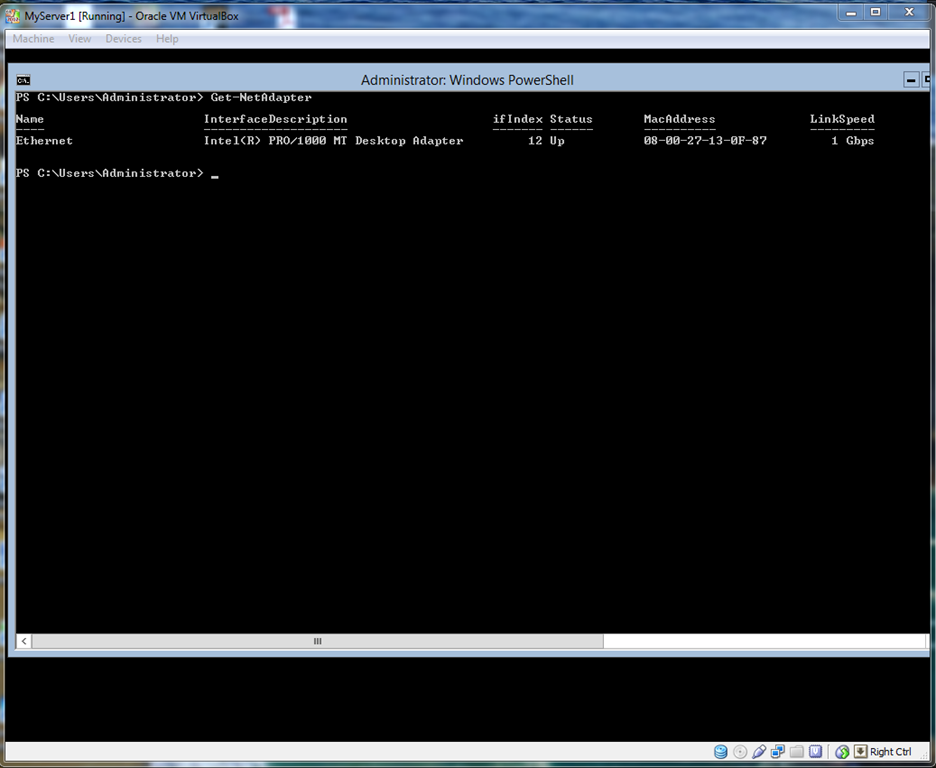The image size is (936, 768).
Task: Click the ifIndex value 12
Action: click(535, 141)
